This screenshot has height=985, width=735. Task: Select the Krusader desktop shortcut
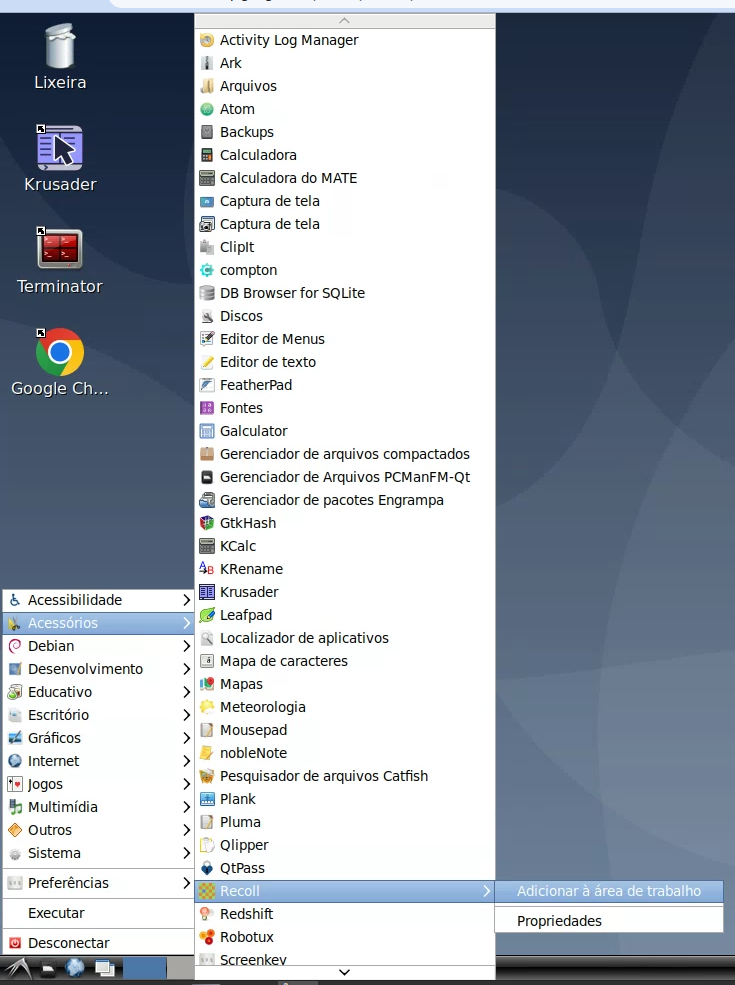(60, 158)
